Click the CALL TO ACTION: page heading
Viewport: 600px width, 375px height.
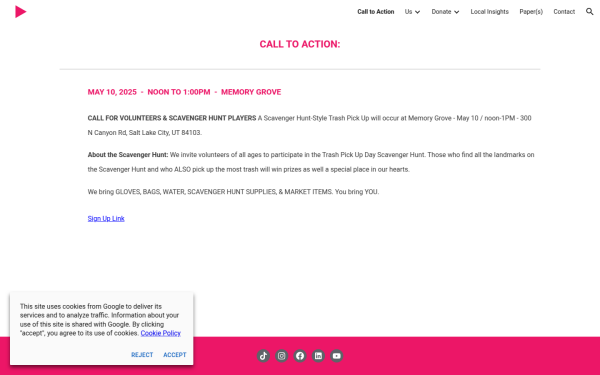click(300, 44)
